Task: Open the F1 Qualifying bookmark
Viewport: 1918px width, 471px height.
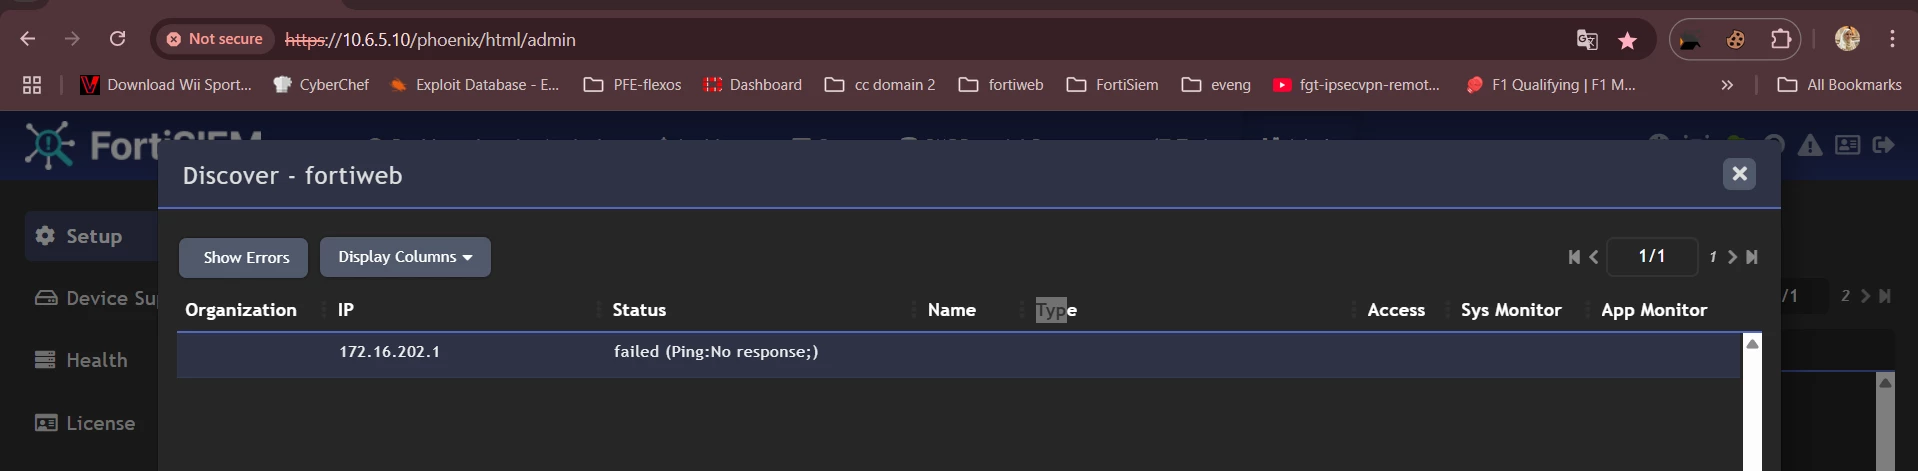Action: [1550, 85]
